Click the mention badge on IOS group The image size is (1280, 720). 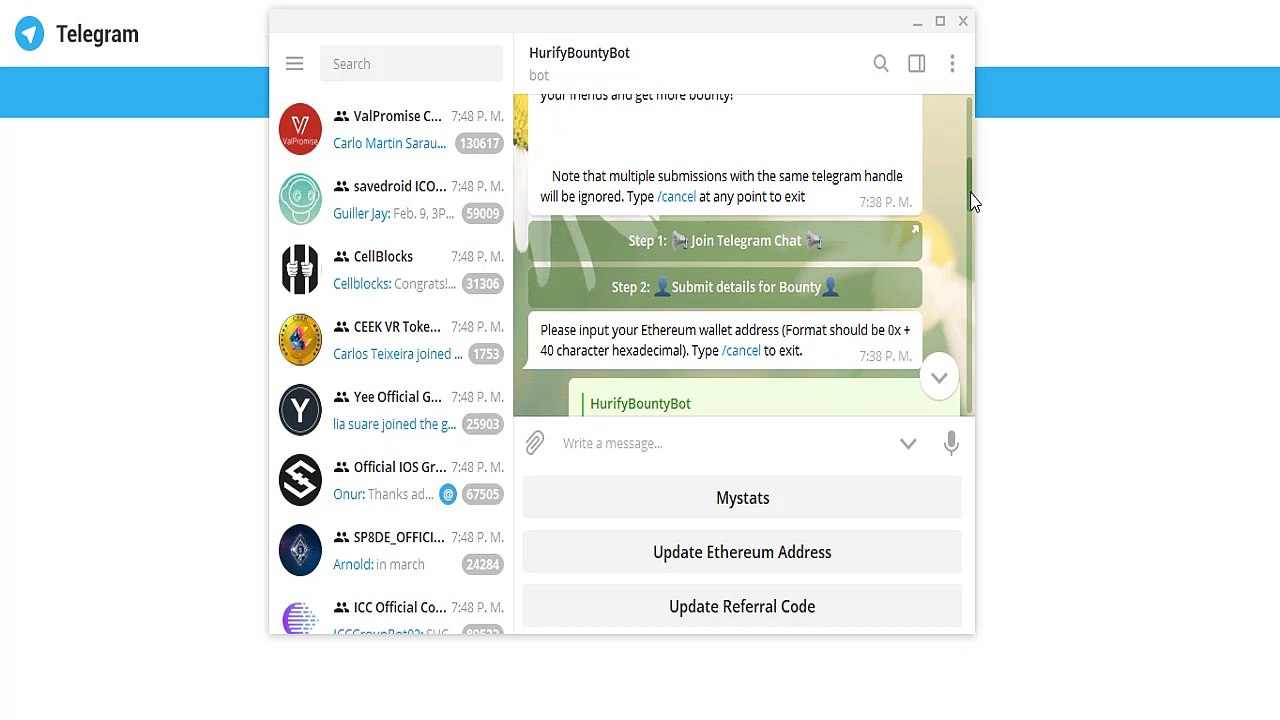point(448,494)
